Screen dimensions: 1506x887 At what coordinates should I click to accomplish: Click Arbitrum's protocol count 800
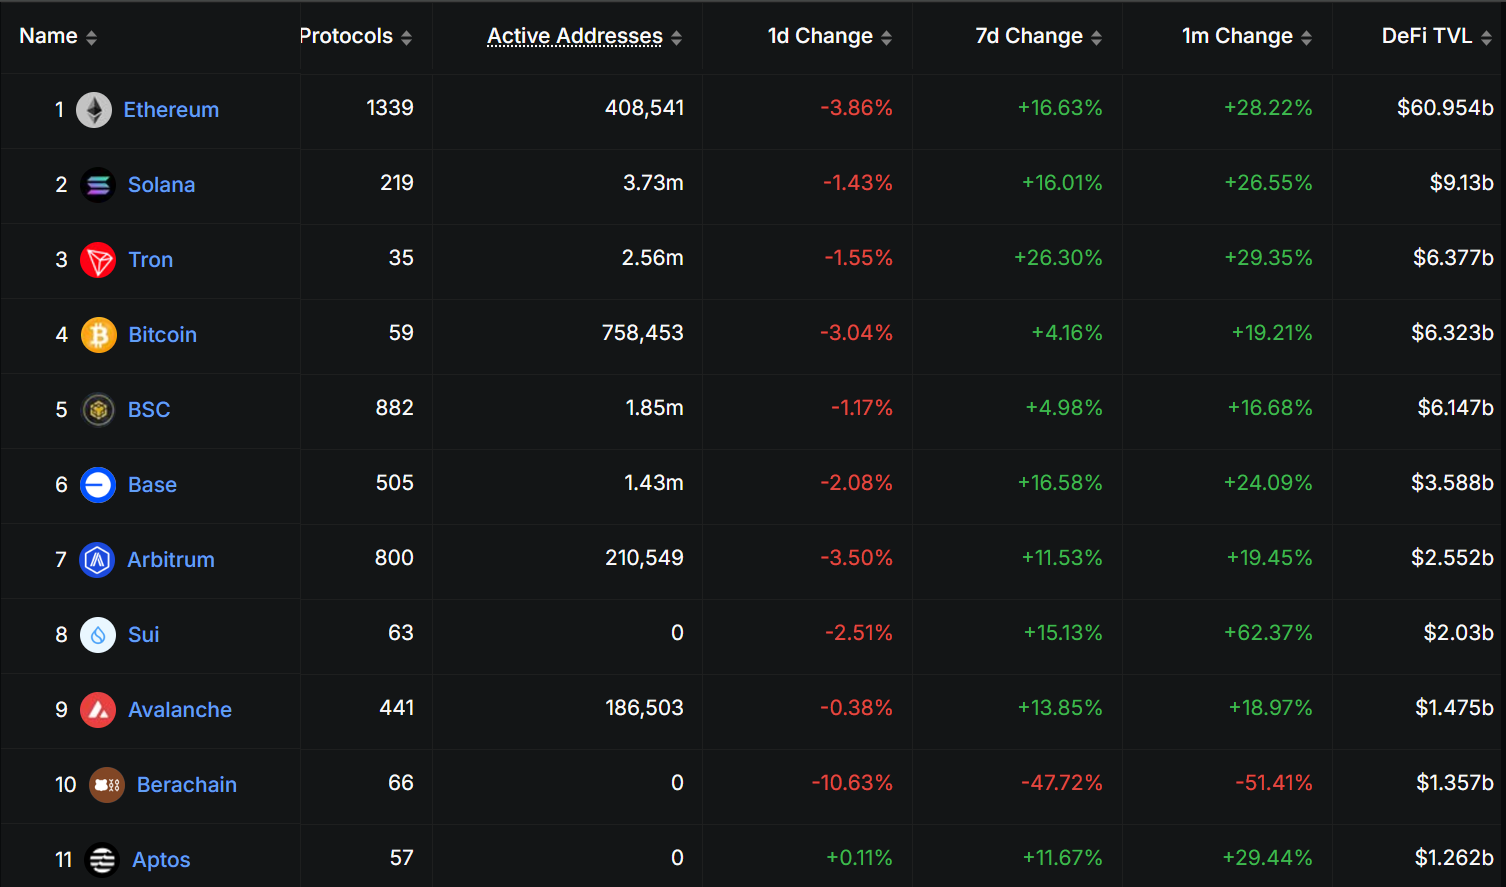coord(395,558)
